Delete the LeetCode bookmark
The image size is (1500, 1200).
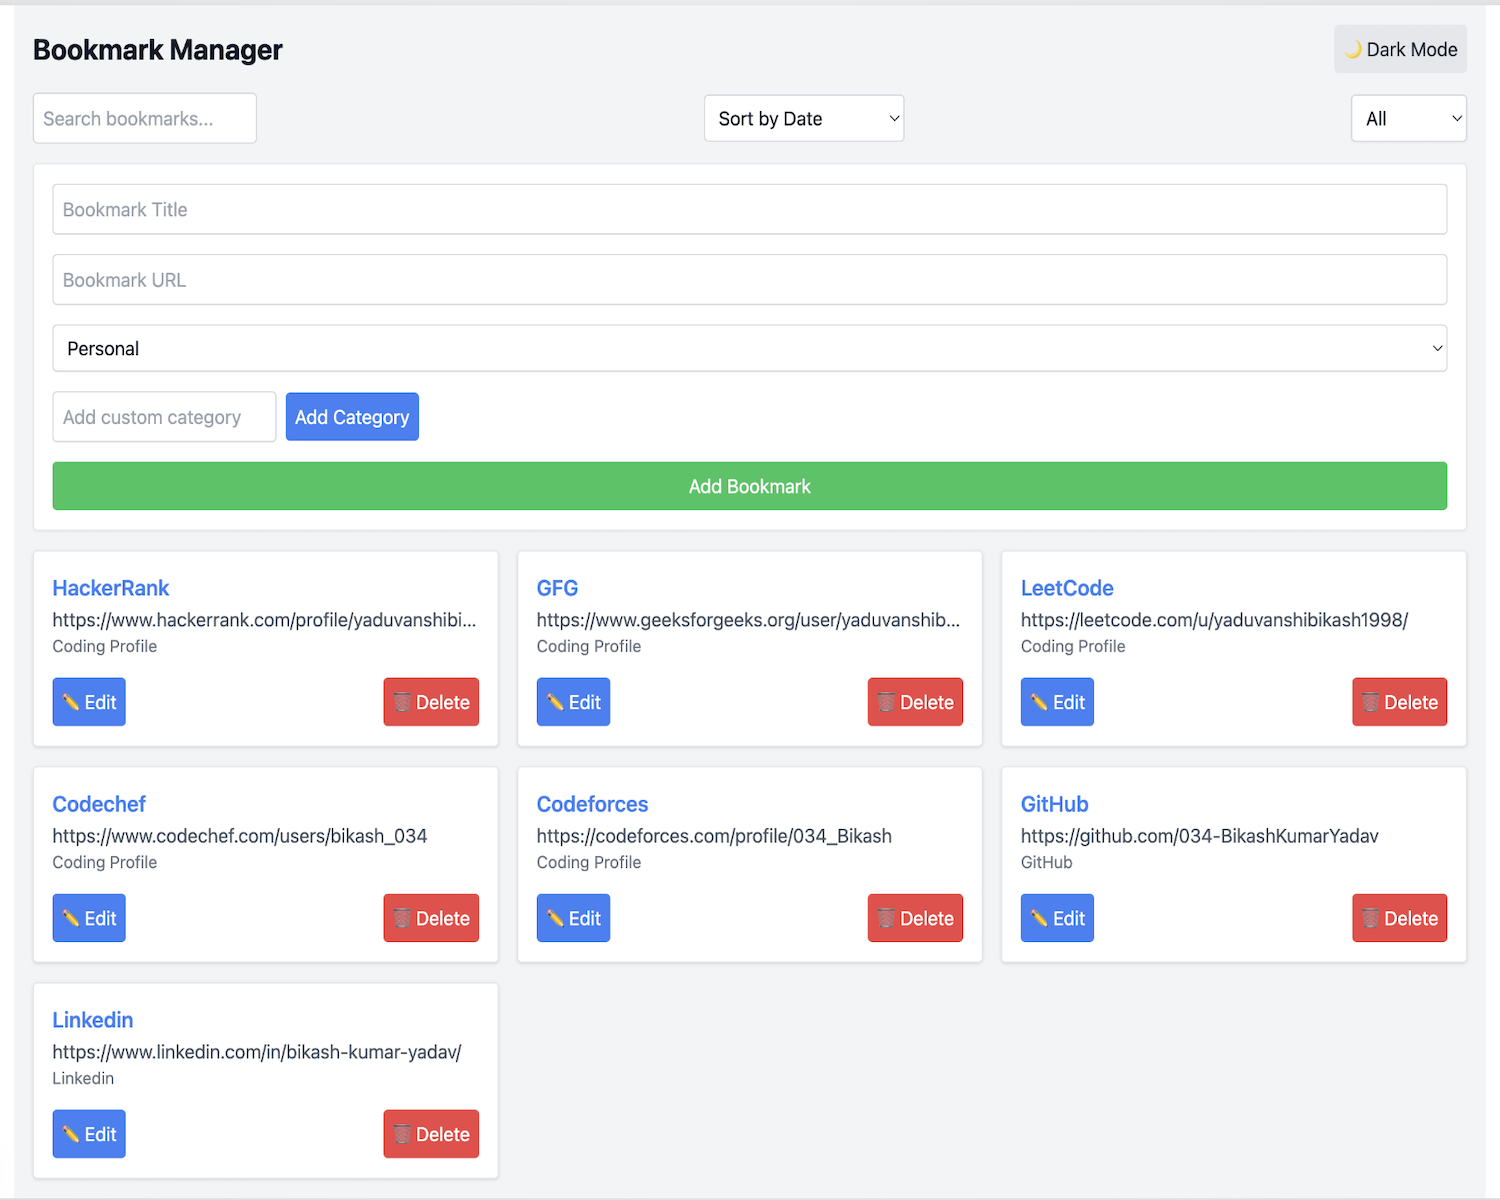tap(1399, 702)
